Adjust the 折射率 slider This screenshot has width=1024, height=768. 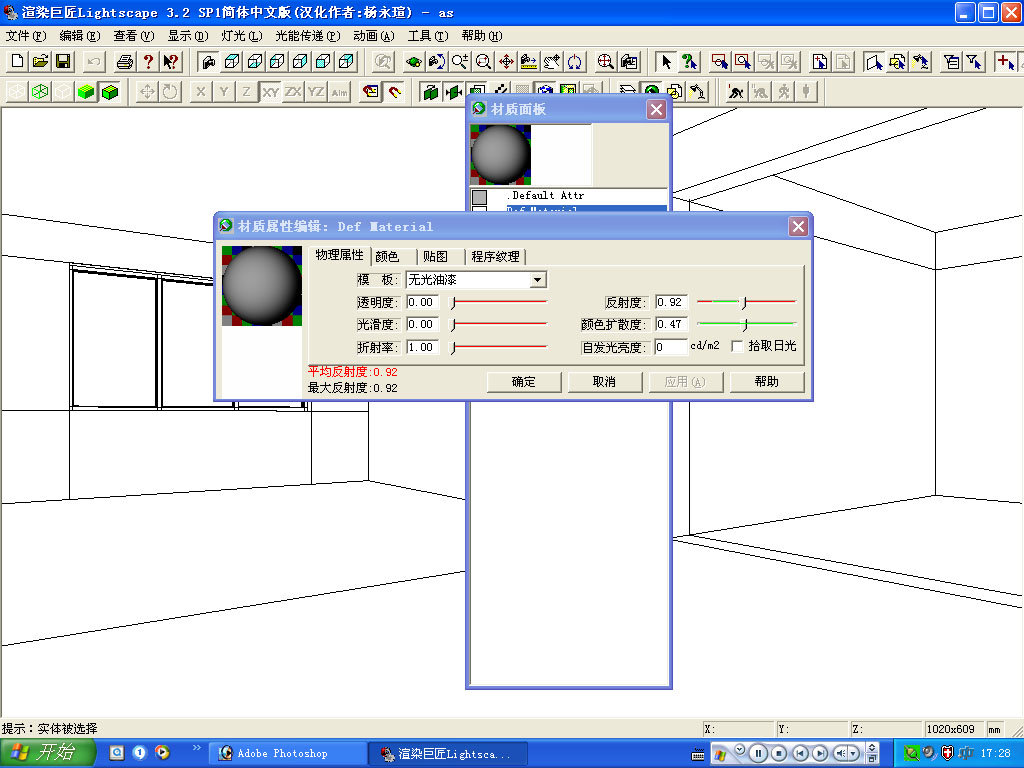click(x=500, y=347)
